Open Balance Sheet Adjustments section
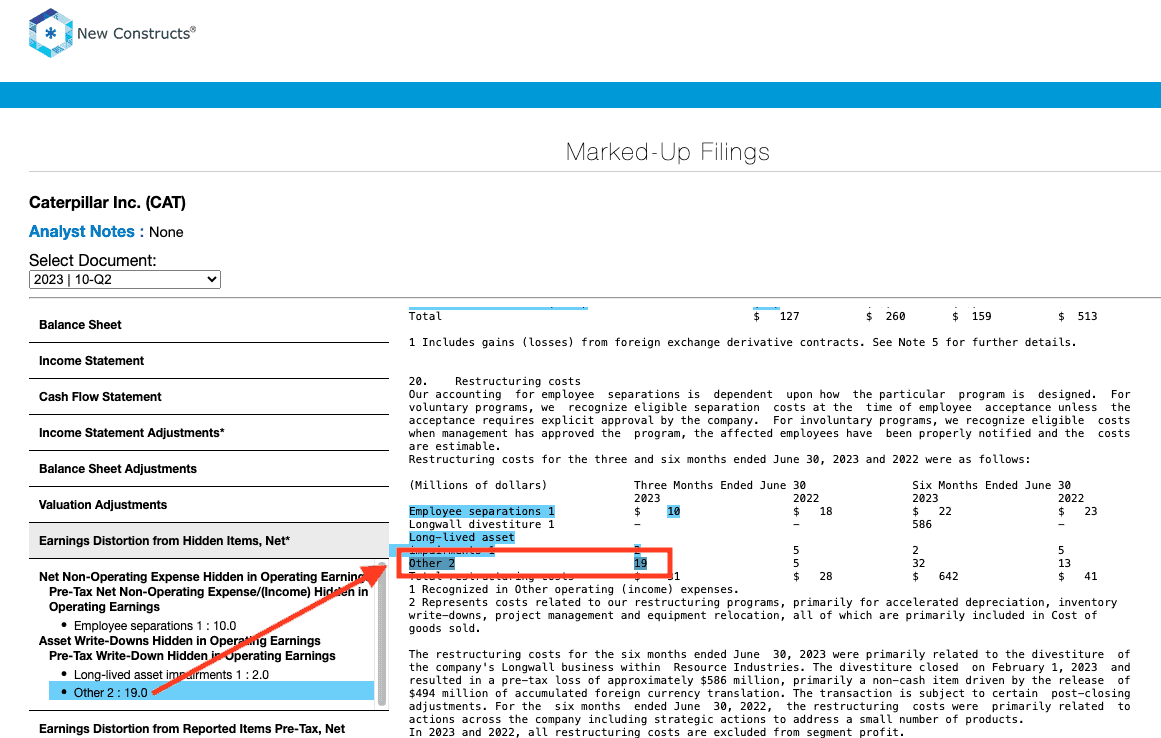Viewport: 1161px width, 738px height. click(209, 469)
